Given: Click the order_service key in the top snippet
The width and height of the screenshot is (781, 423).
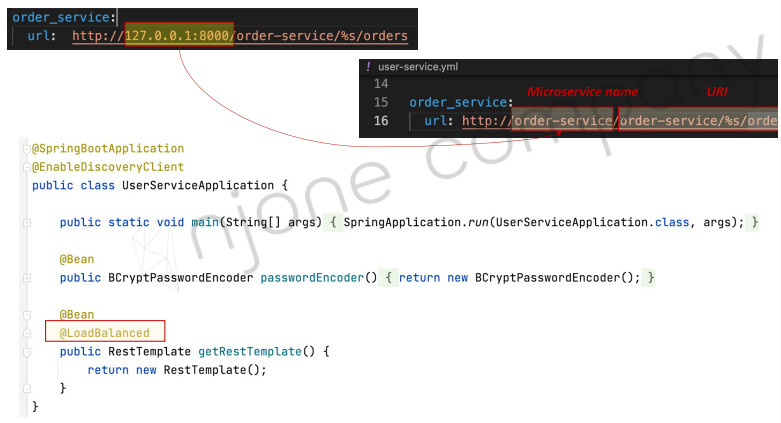Looking at the screenshot, I should (61, 17).
